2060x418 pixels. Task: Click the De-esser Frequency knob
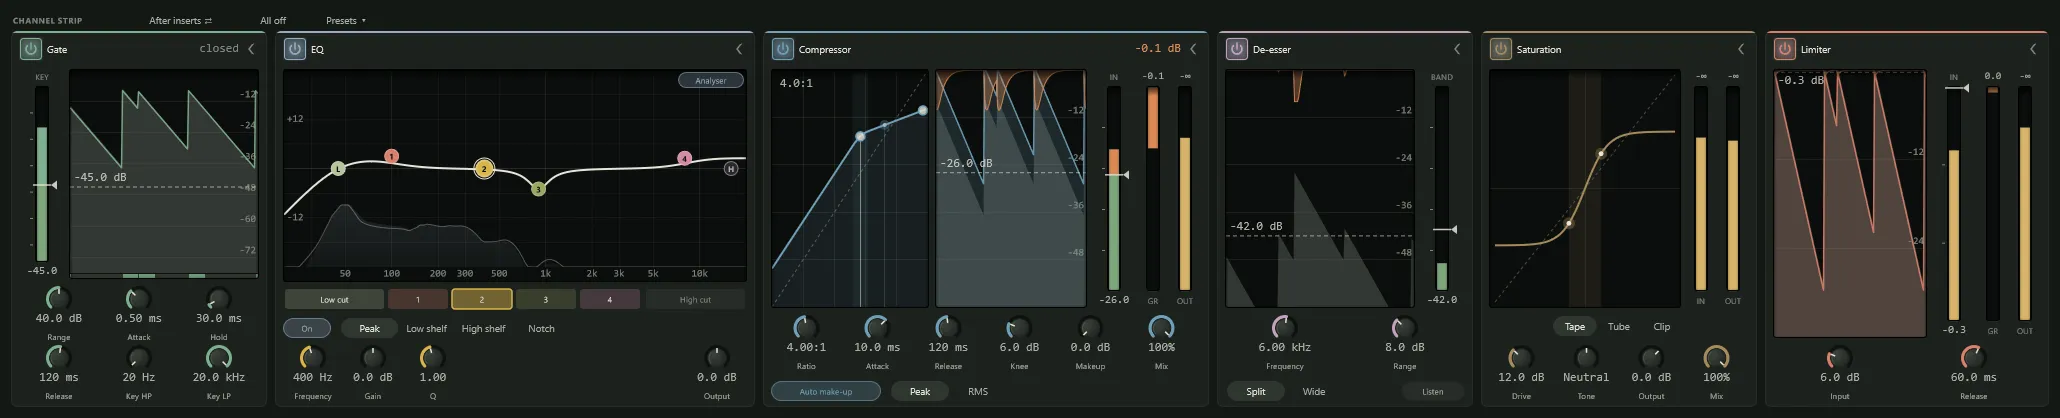pyautogui.click(x=1284, y=327)
